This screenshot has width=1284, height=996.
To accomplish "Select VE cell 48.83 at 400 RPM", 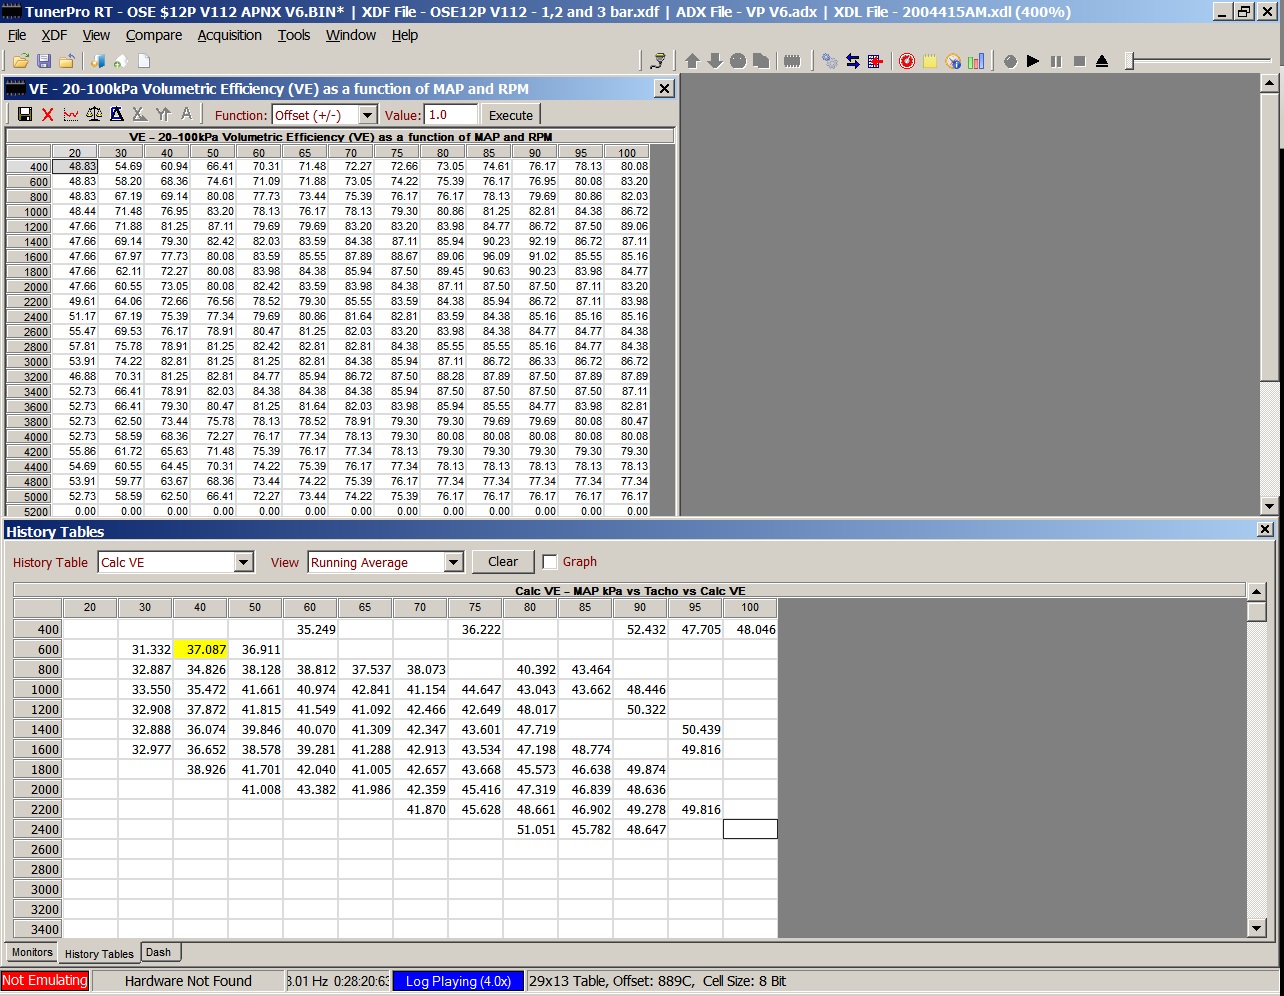I will tap(76, 166).
